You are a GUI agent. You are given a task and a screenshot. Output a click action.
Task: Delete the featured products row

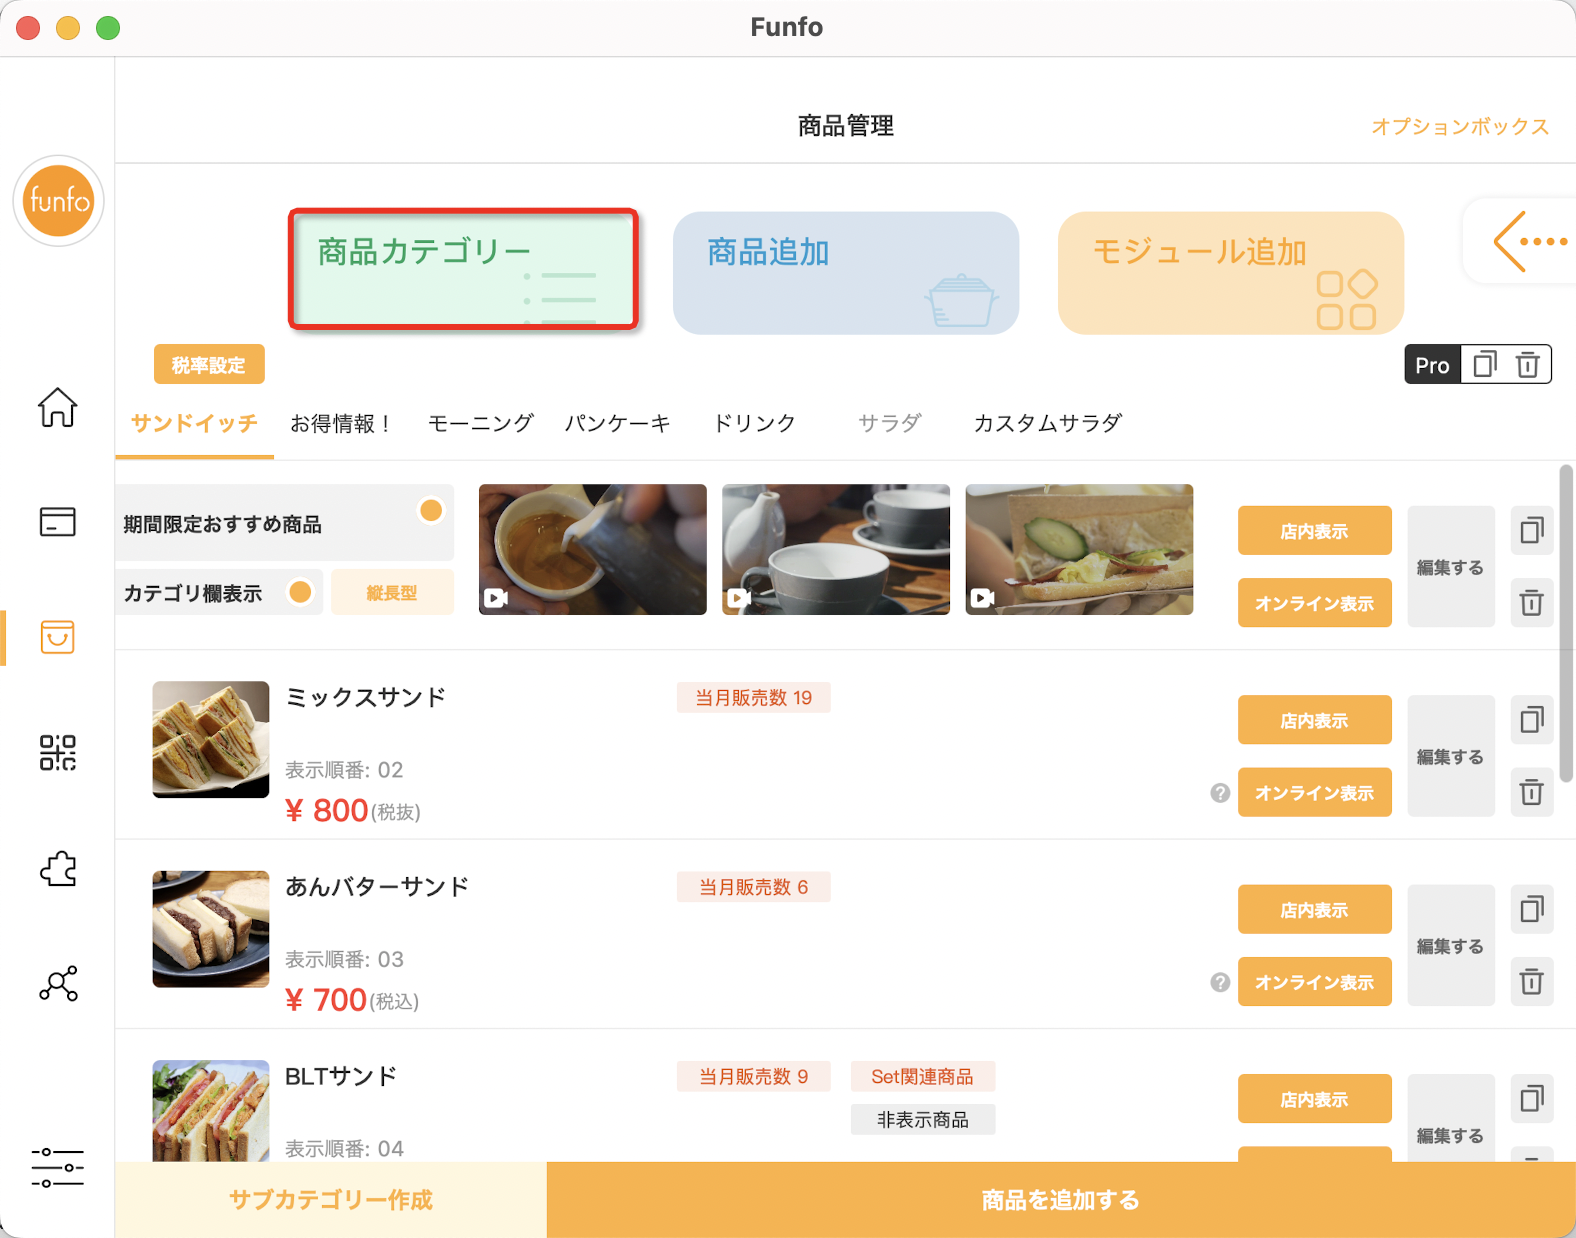point(1531,603)
